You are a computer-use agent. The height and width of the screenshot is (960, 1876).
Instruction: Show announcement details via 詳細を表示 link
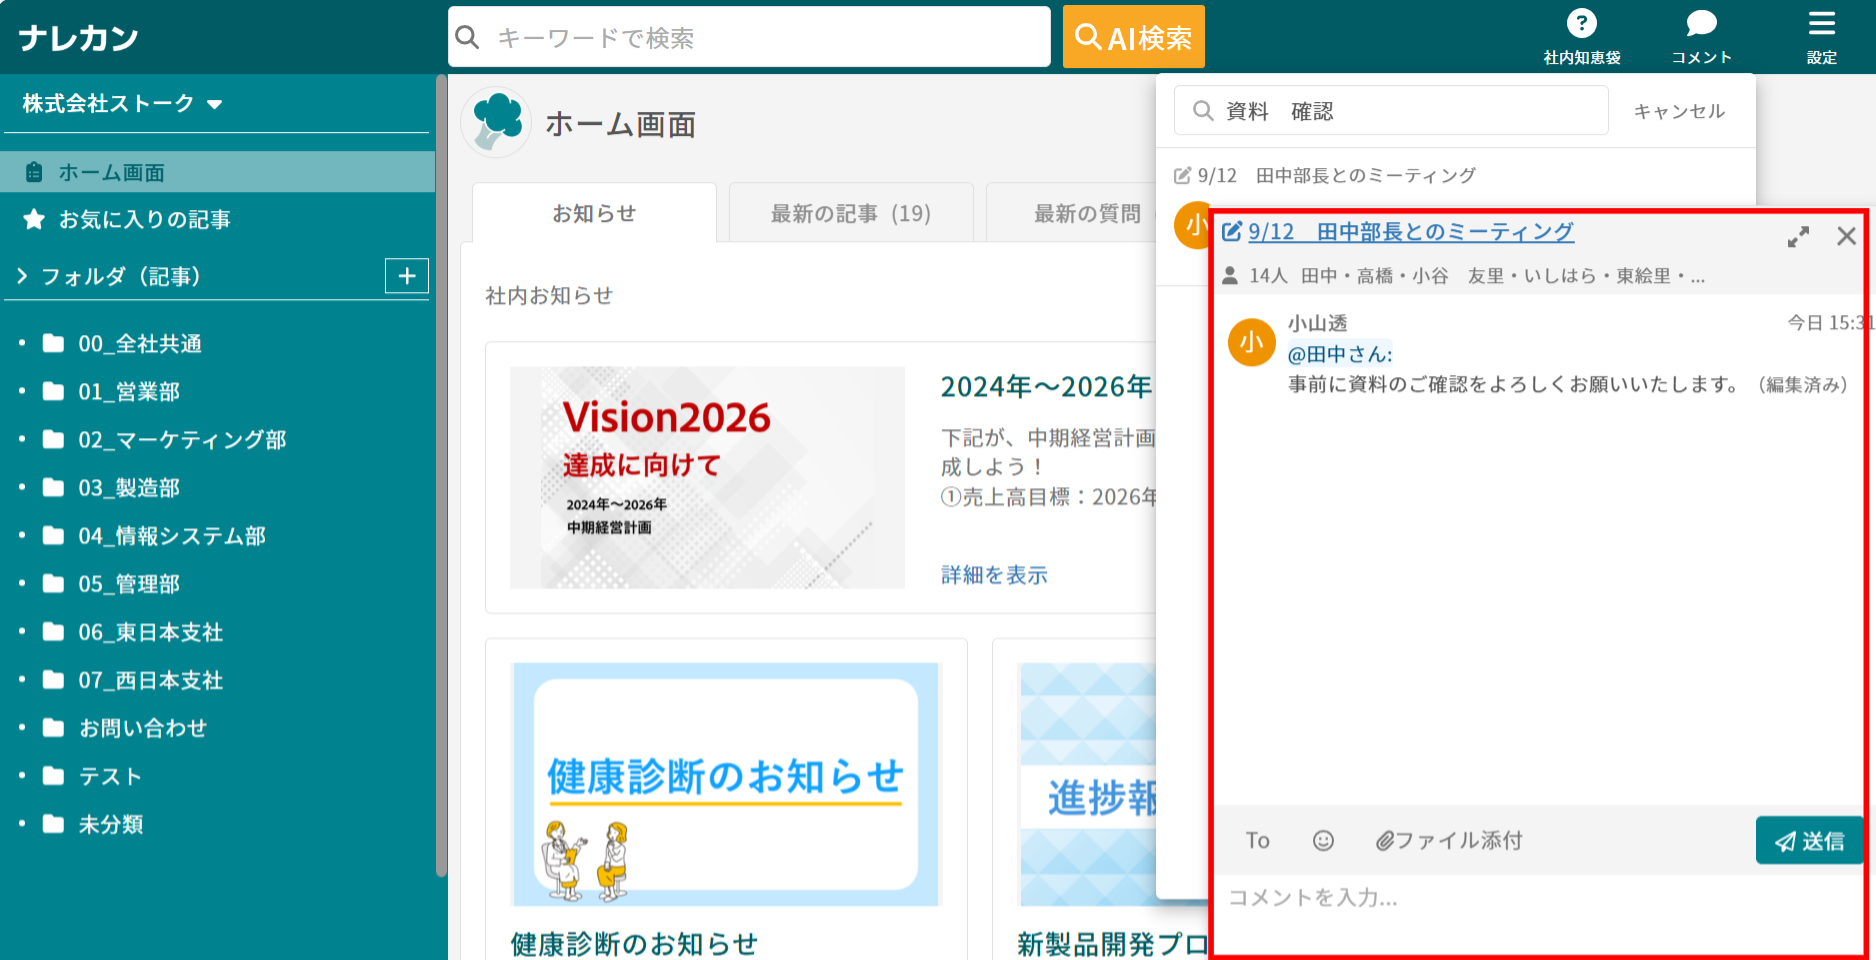point(993,575)
